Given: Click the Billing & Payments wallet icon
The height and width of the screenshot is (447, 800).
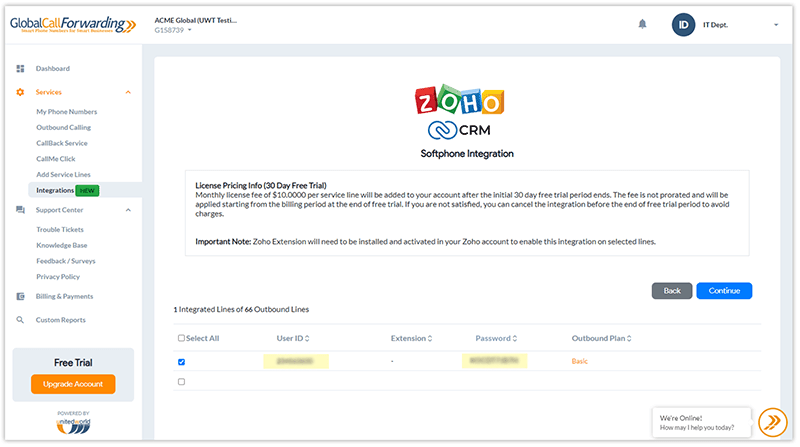Looking at the screenshot, I should point(20,296).
